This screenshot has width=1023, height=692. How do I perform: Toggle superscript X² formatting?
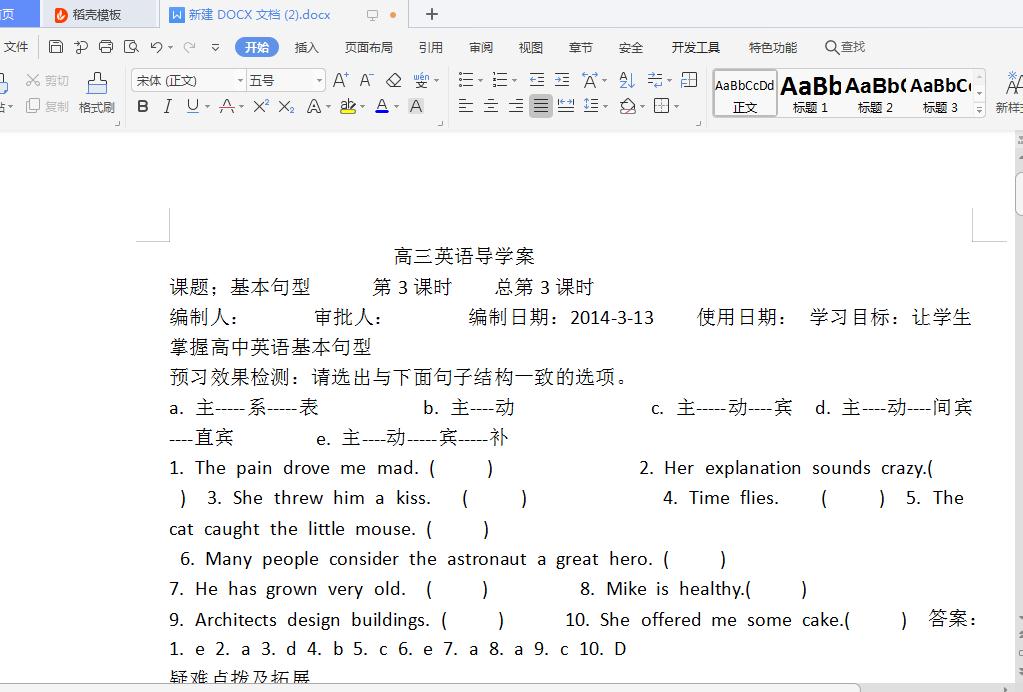pyautogui.click(x=261, y=106)
